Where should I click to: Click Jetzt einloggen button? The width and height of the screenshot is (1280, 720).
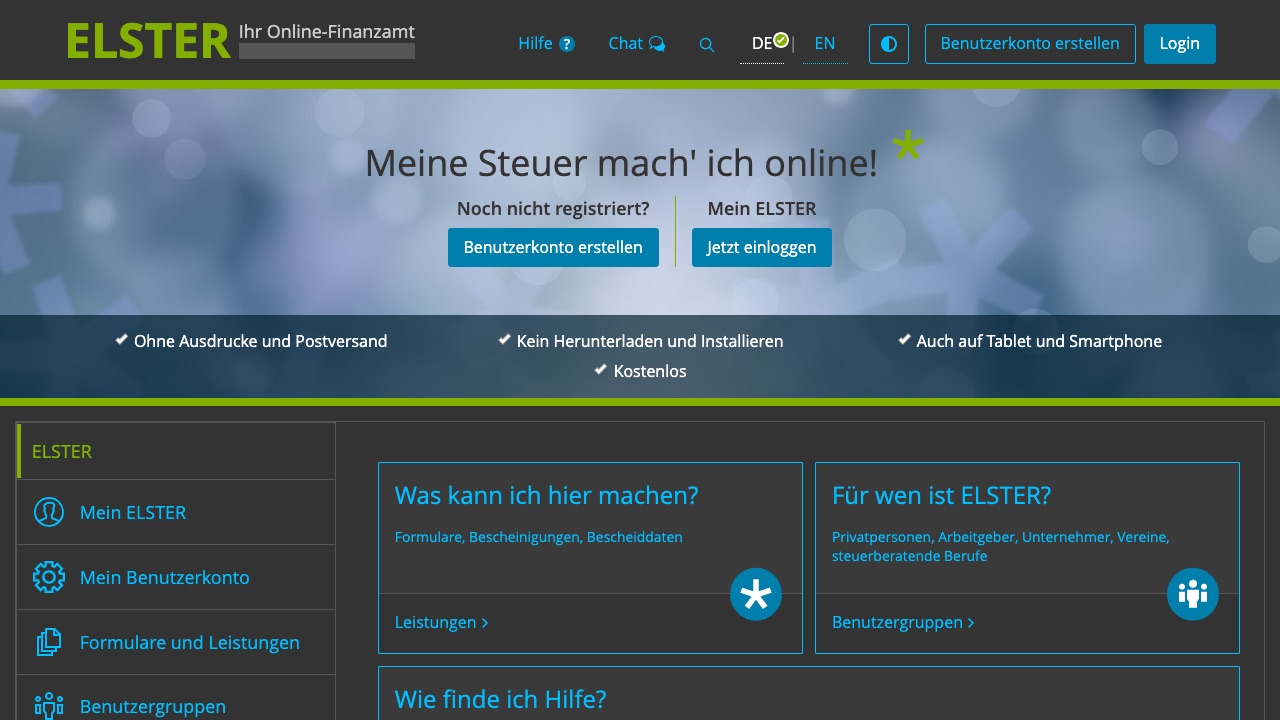(x=762, y=247)
